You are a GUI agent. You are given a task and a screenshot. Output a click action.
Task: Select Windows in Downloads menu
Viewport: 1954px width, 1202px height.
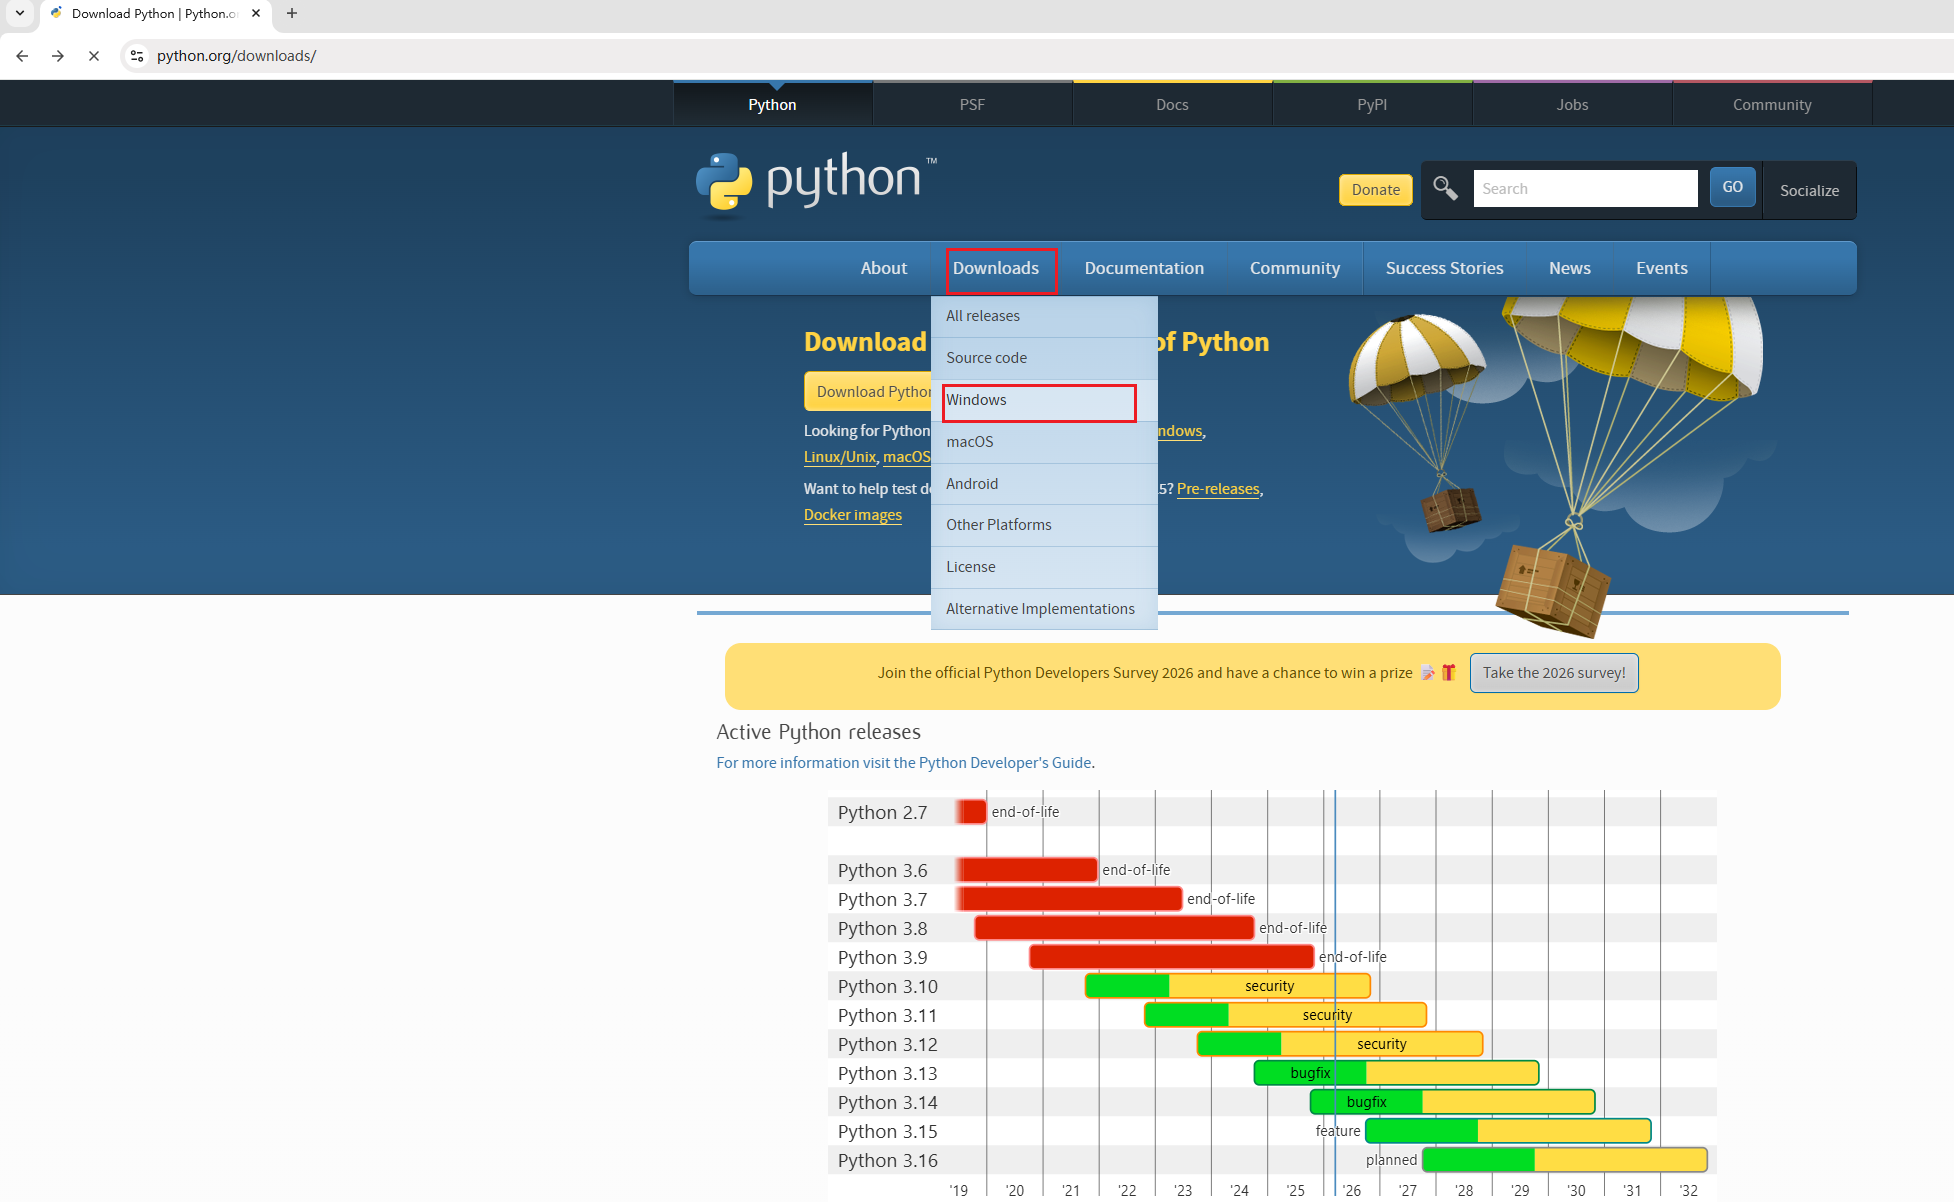(1038, 400)
